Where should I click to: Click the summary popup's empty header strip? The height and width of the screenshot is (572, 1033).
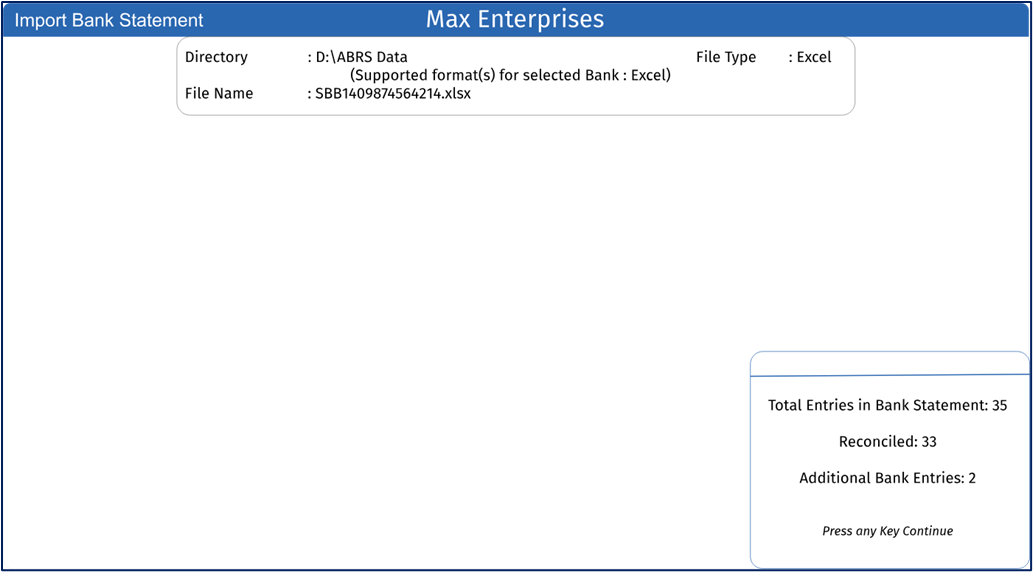pos(889,363)
